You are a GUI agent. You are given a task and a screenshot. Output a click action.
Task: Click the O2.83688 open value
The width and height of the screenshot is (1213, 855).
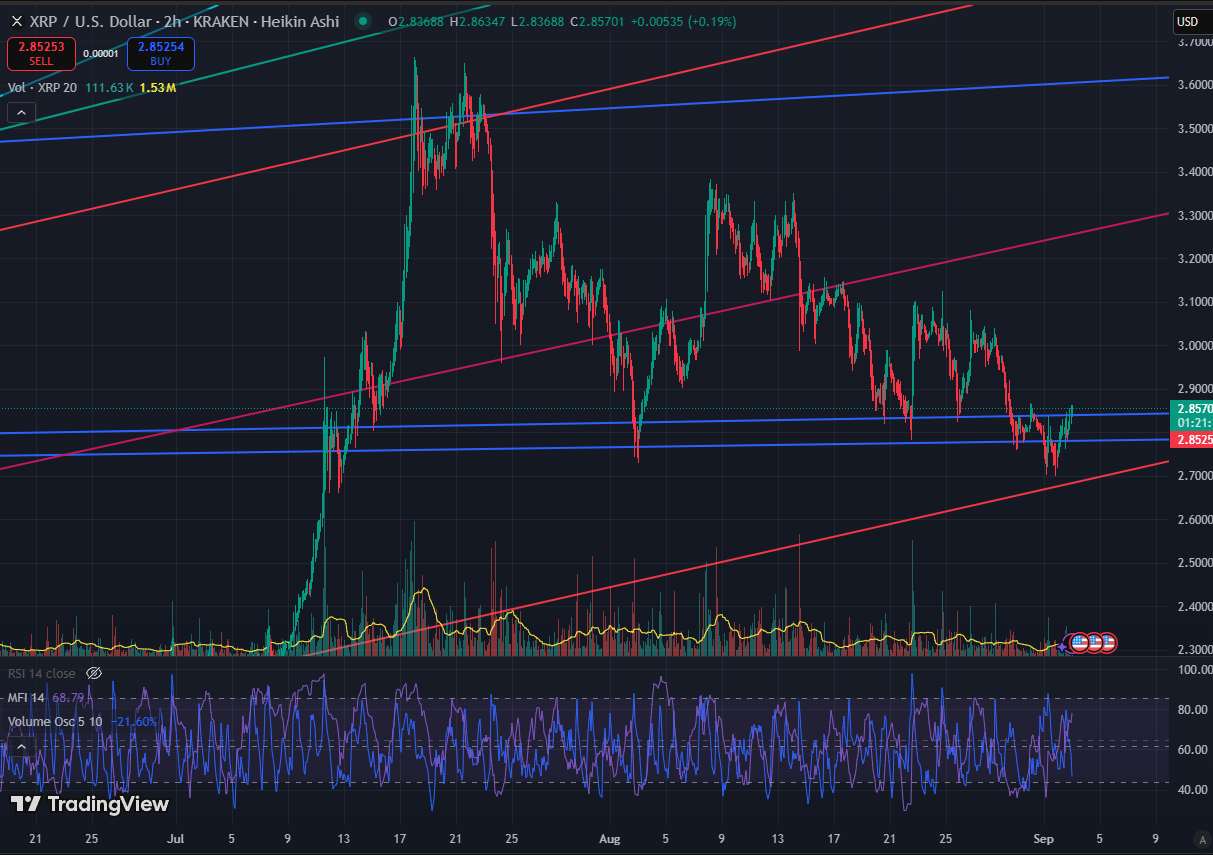414,21
